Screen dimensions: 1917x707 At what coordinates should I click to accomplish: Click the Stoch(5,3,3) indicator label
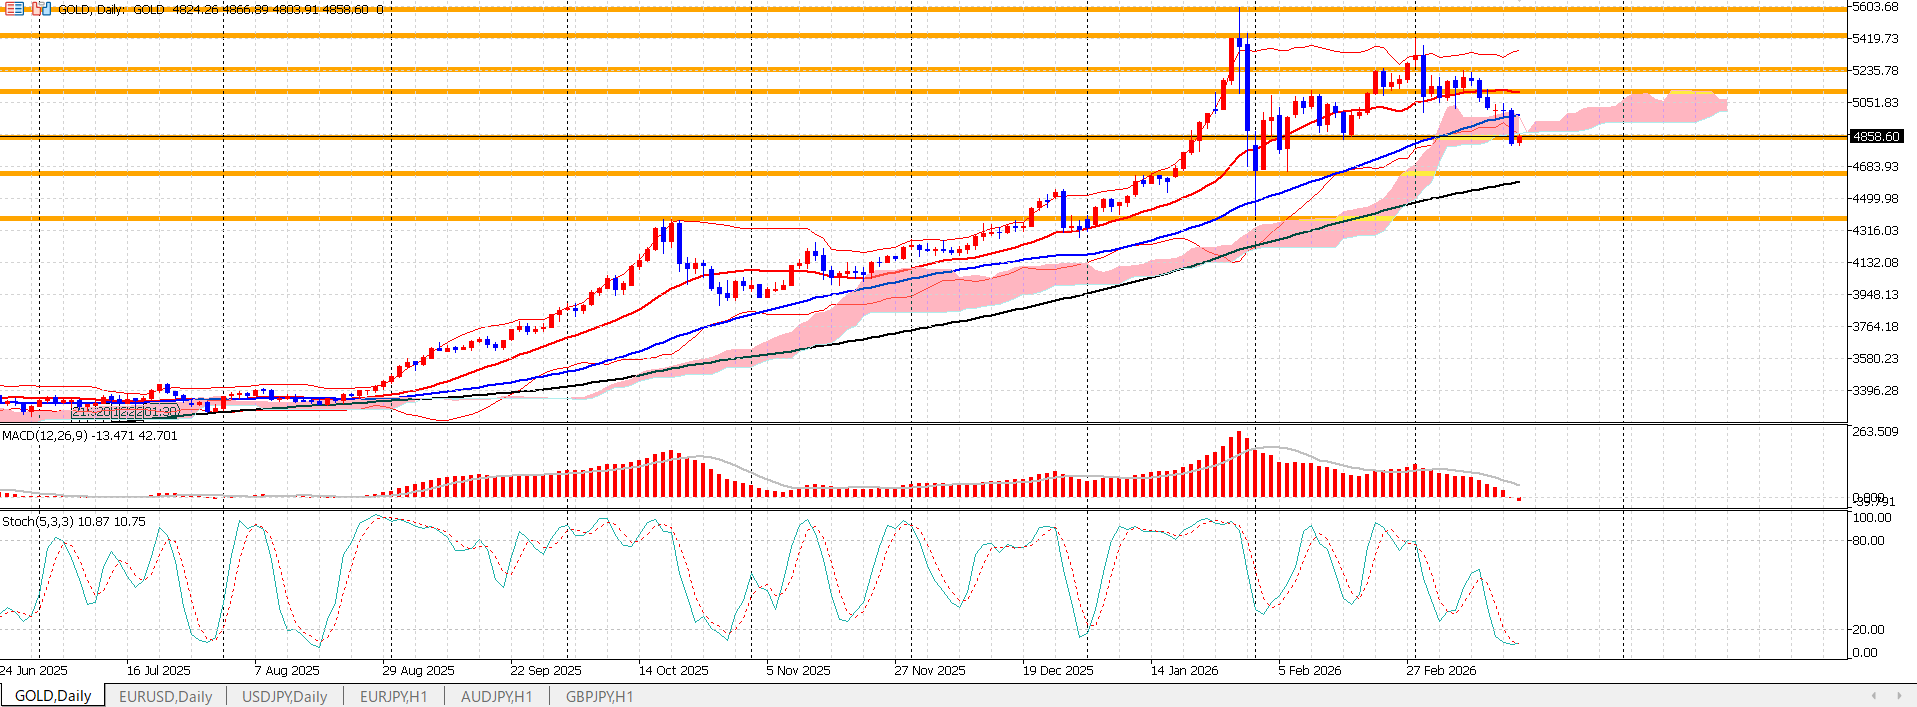pyautogui.click(x=73, y=522)
